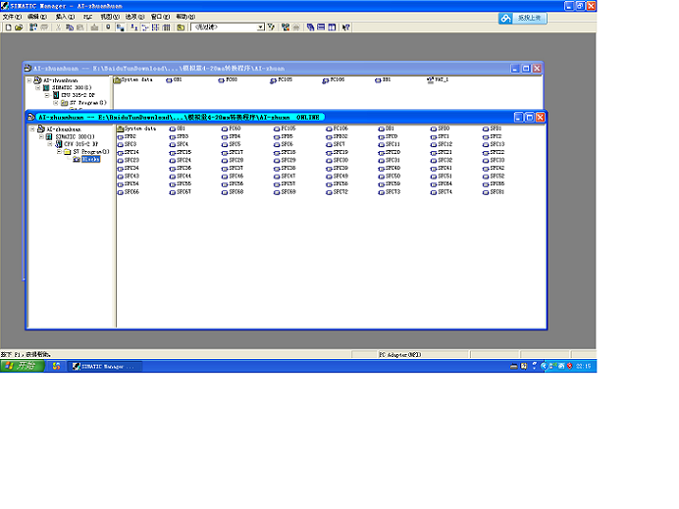This screenshot has width=679, height=509.
Task: Open the 选项(O) menu
Action: pos(135,17)
